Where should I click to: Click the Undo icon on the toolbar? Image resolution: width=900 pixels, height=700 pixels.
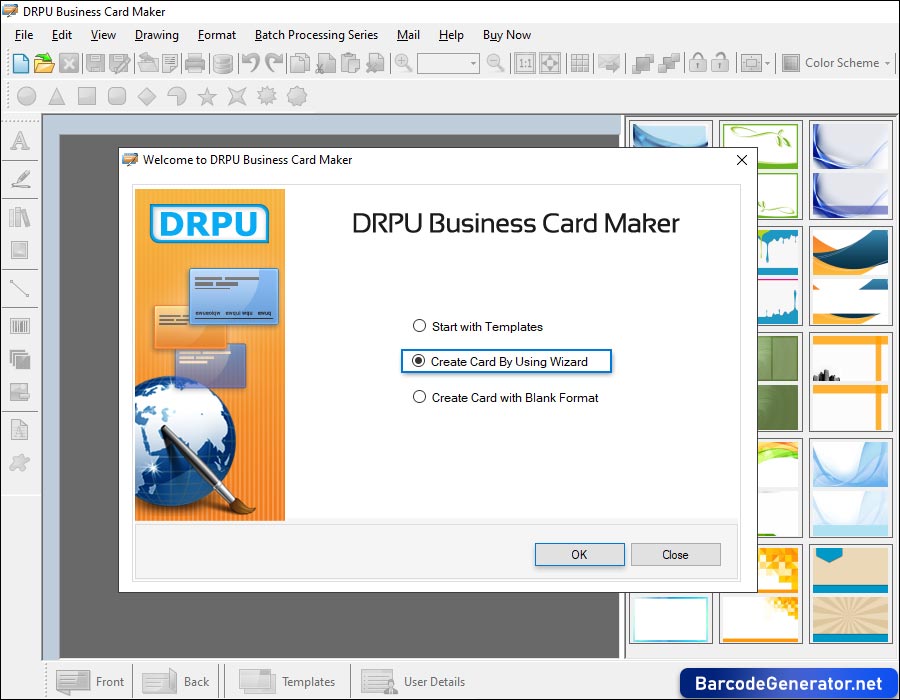[x=250, y=62]
